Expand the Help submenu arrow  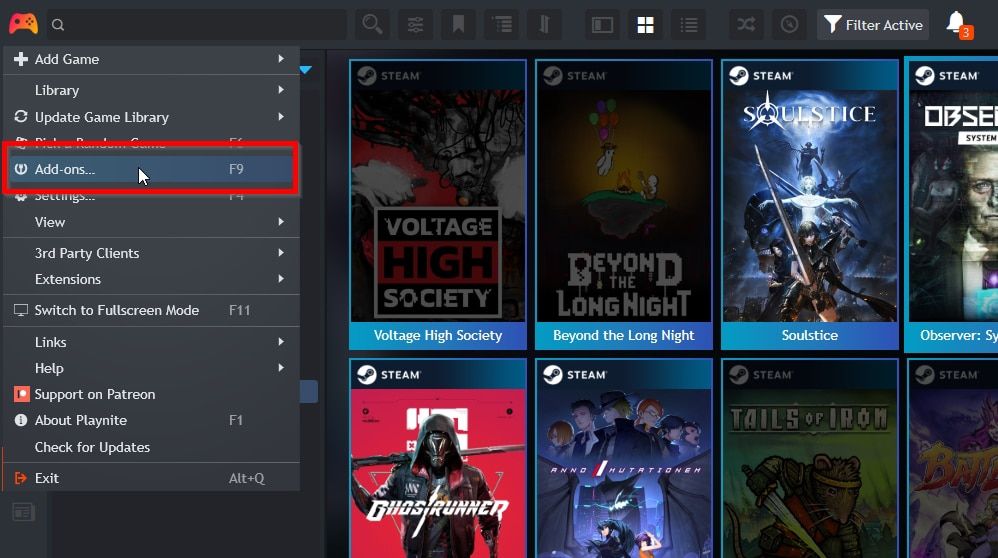[x=281, y=368]
